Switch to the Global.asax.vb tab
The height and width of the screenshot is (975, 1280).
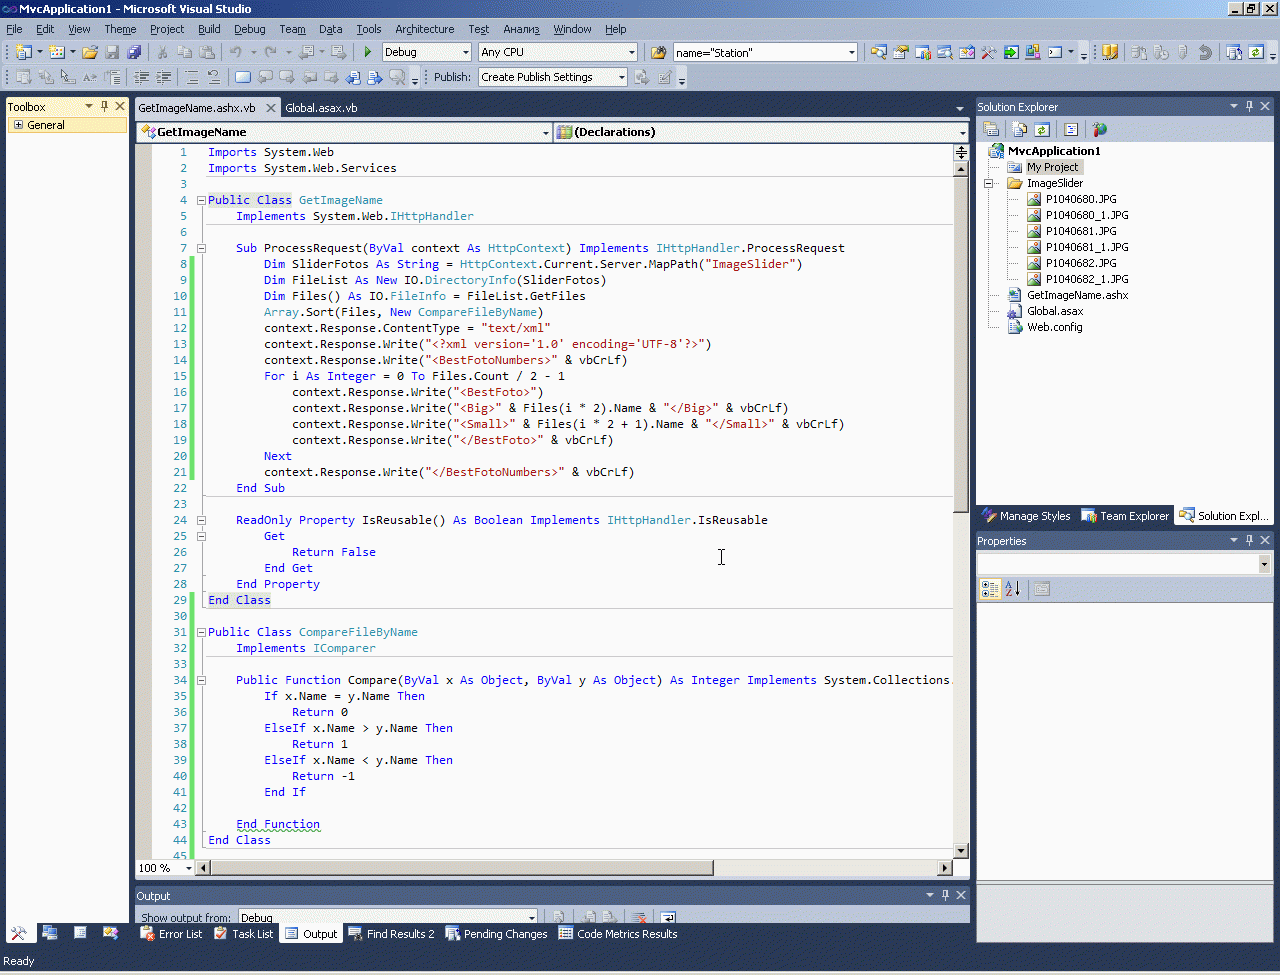pyautogui.click(x=321, y=107)
